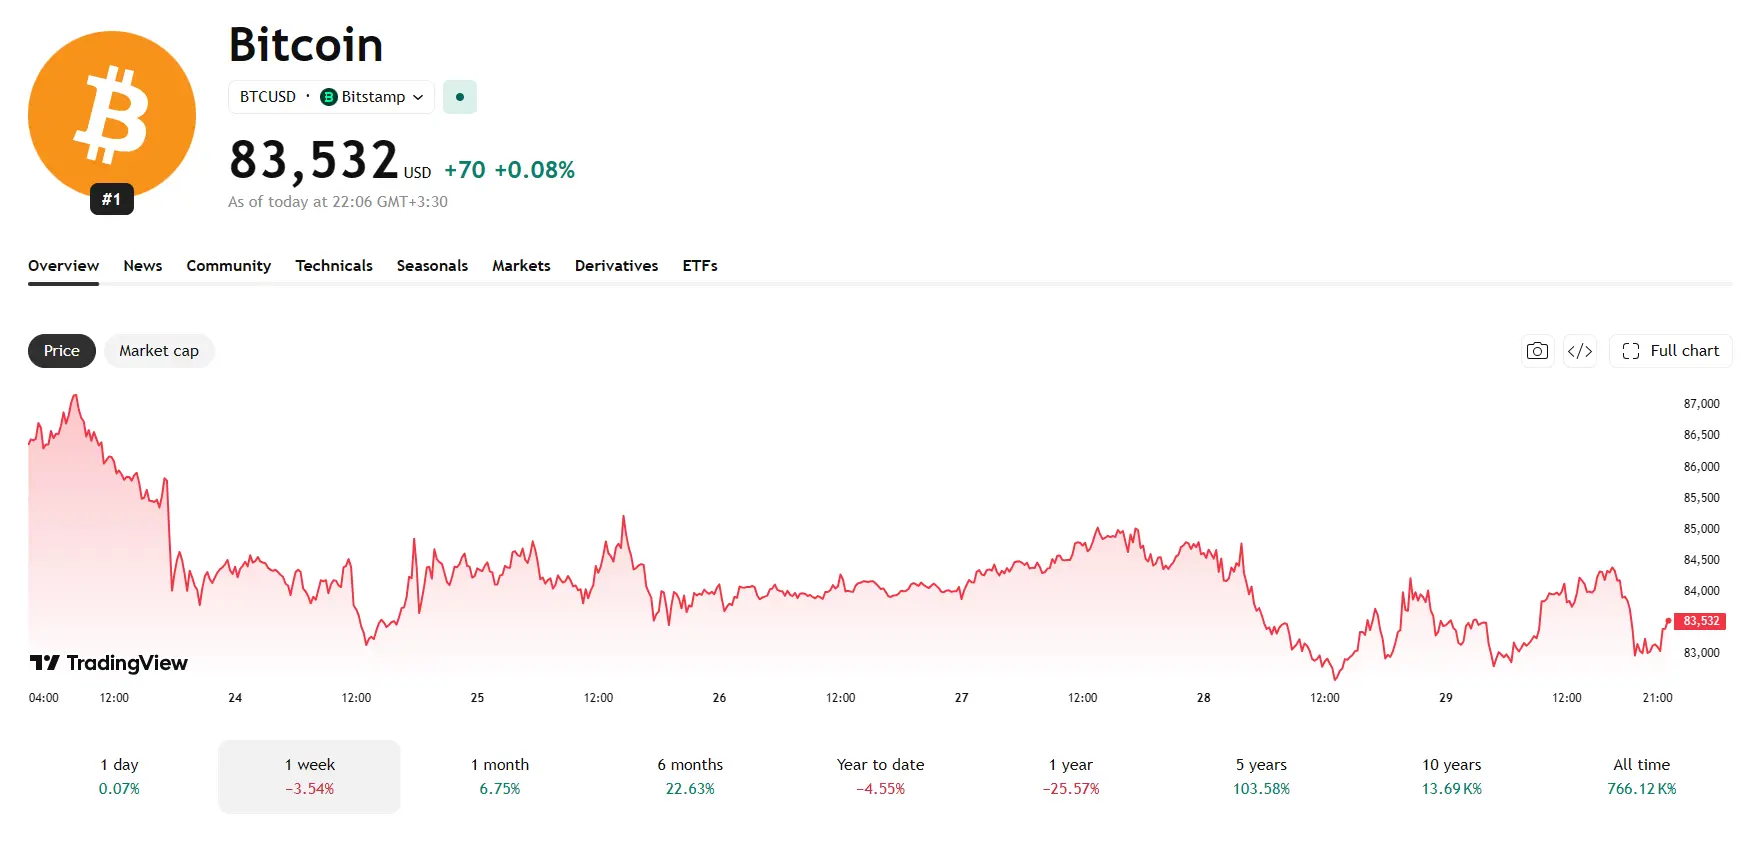Open the Full chart view
The height and width of the screenshot is (857, 1745).
point(1671,351)
